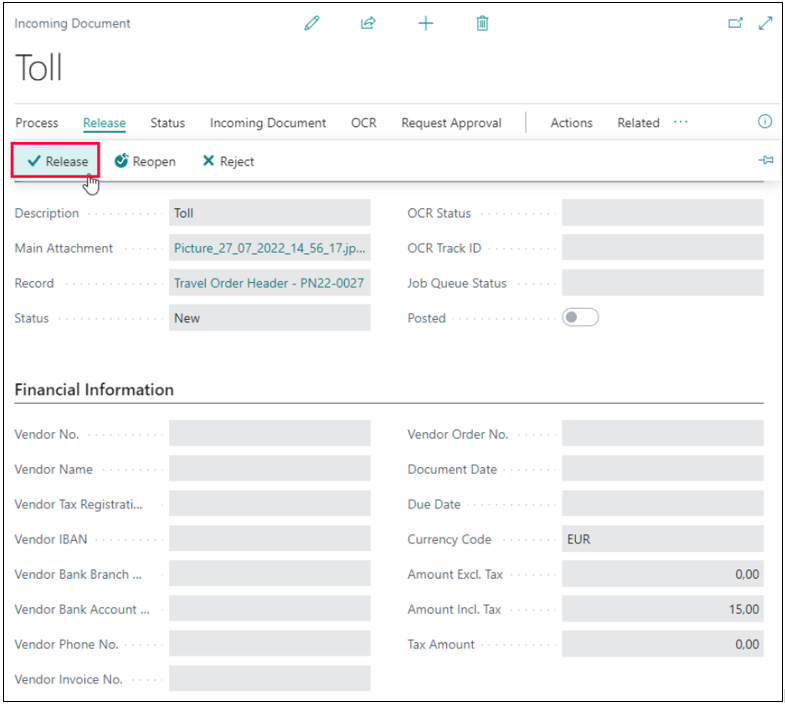Open the info factbox icon
Viewport: 785px width, 705px height.
tap(764, 121)
